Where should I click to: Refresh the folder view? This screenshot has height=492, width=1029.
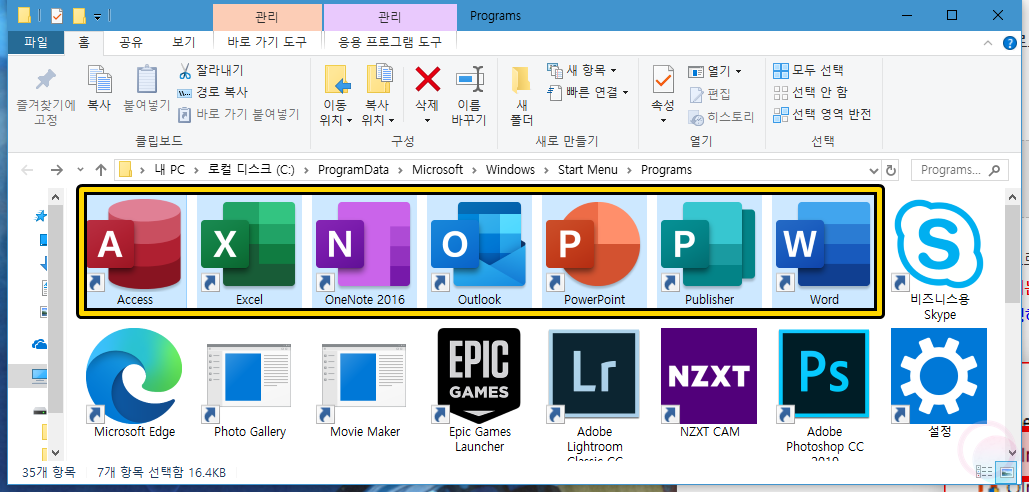891,171
